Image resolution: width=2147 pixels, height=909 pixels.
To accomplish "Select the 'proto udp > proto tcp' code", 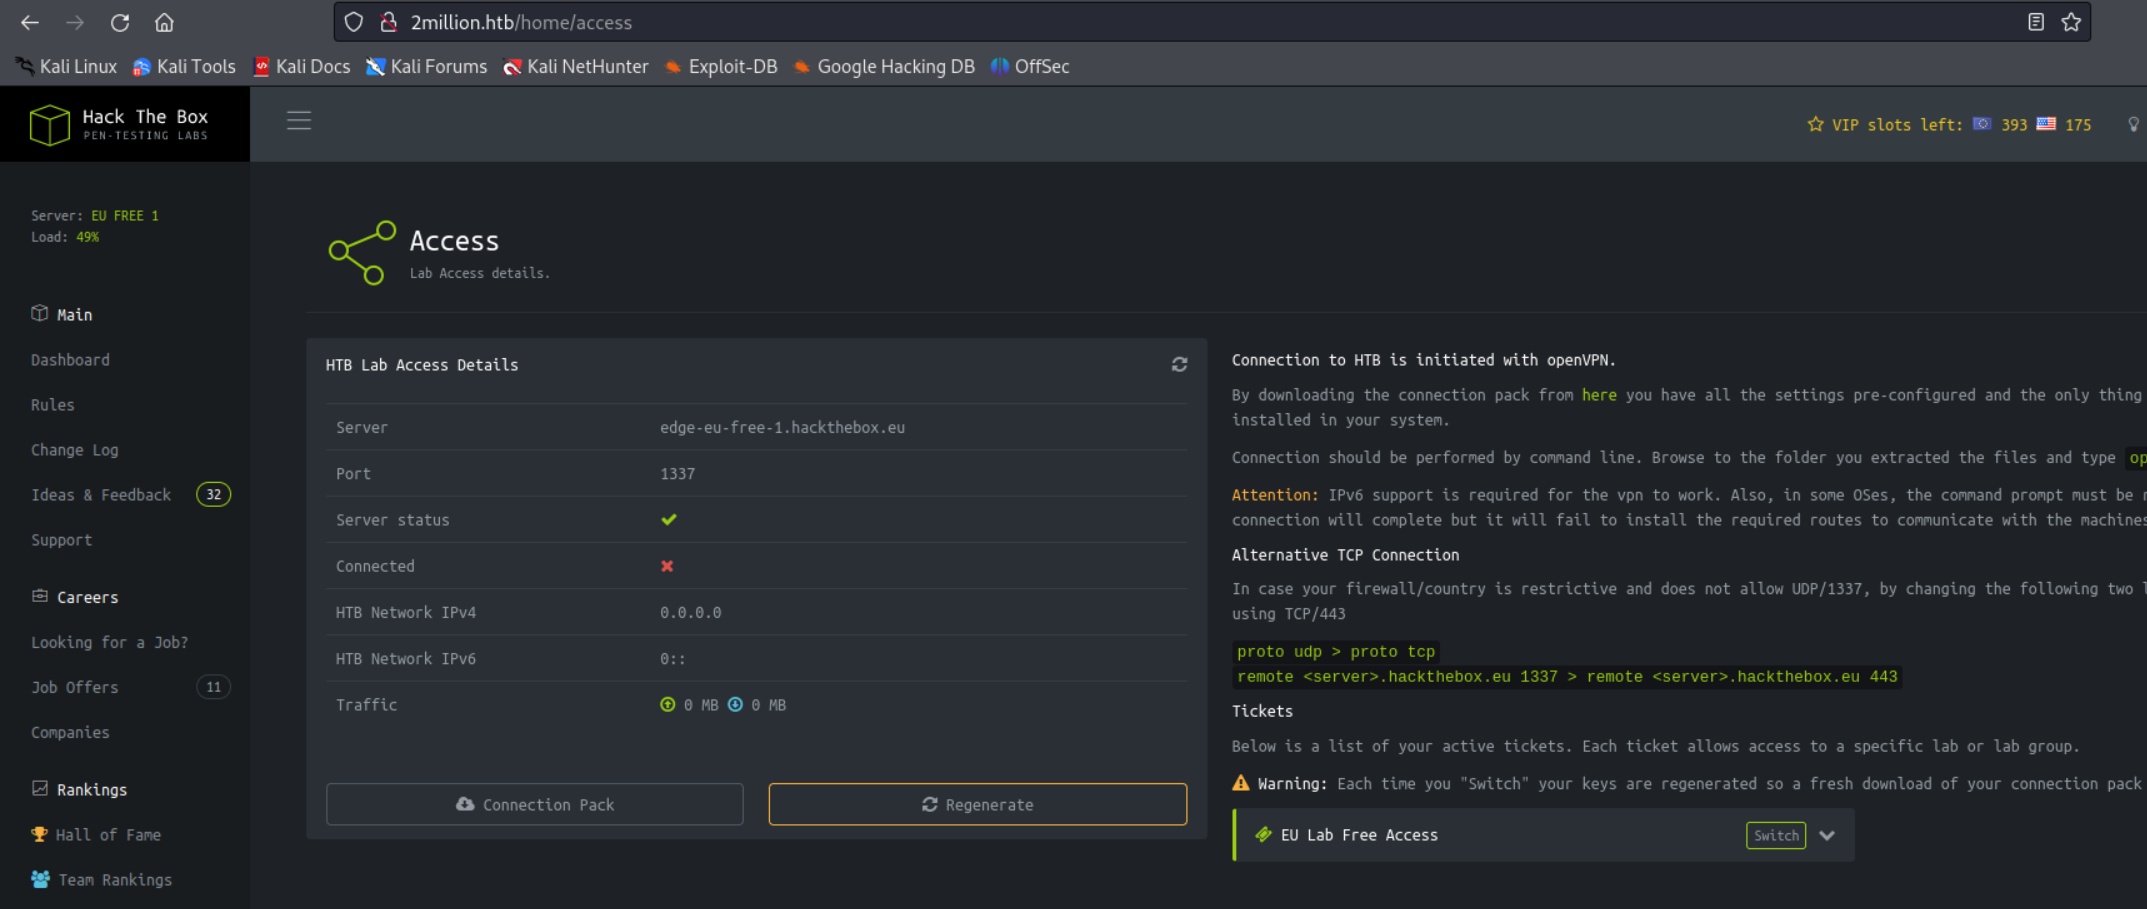I will tap(1336, 652).
